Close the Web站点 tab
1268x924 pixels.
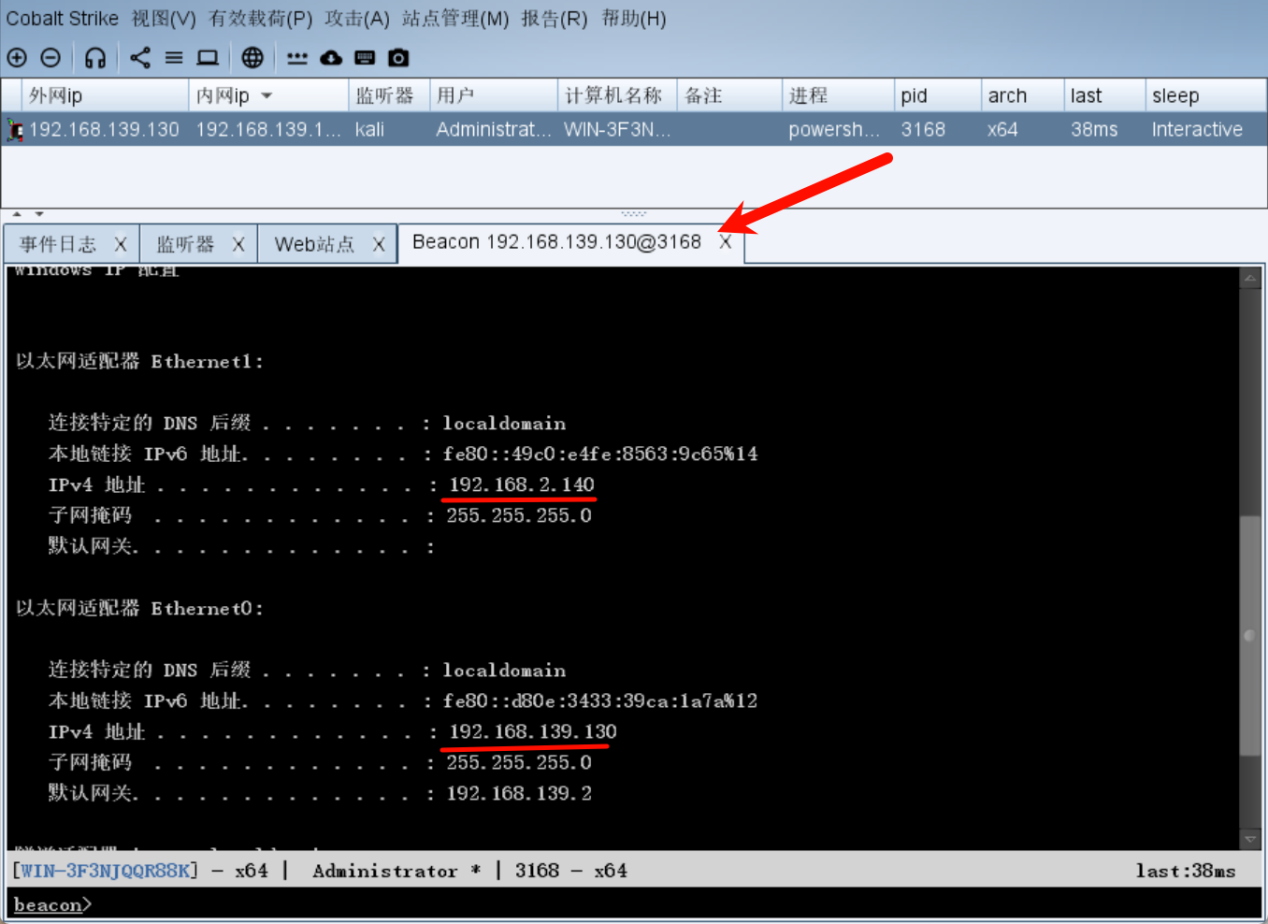tap(379, 244)
